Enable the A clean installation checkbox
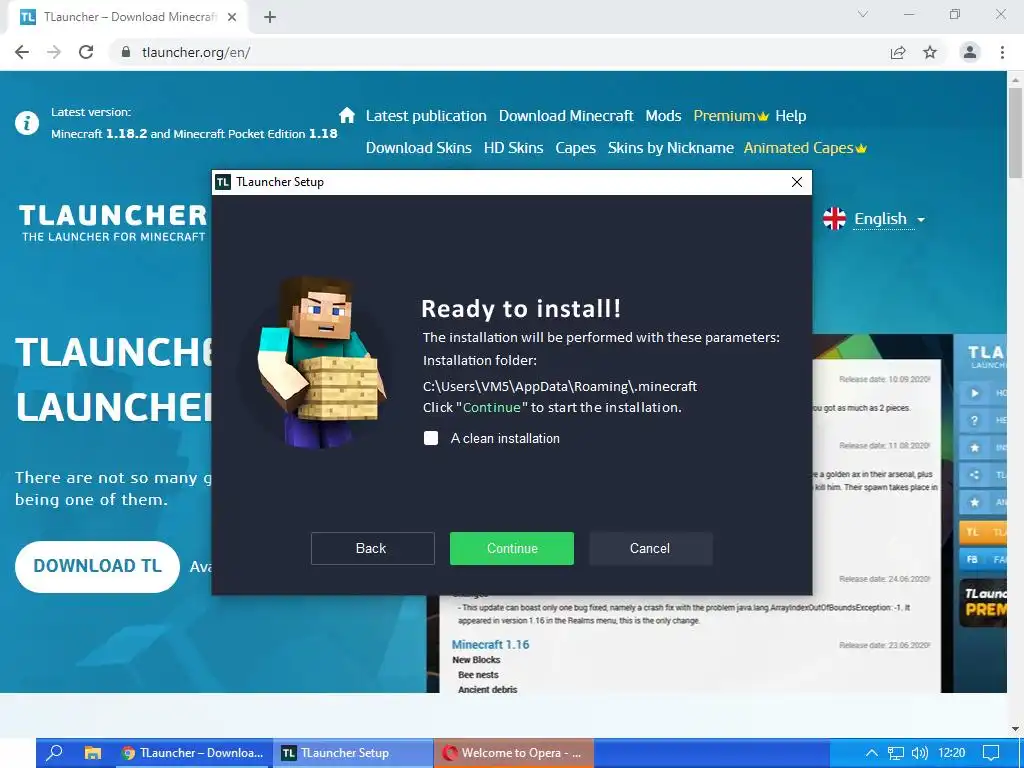Image resolution: width=1024 pixels, height=768 pixels. click(431, 438)
